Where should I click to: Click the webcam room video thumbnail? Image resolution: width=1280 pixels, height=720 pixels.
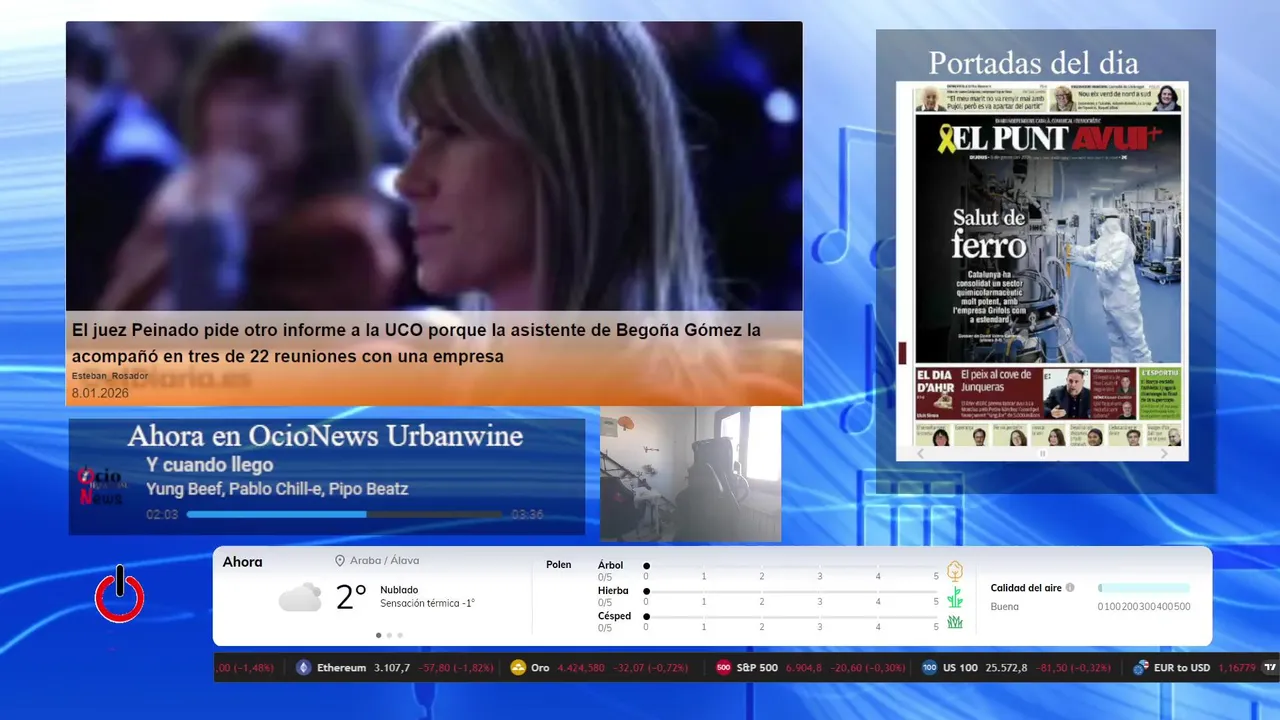[690, 474]
